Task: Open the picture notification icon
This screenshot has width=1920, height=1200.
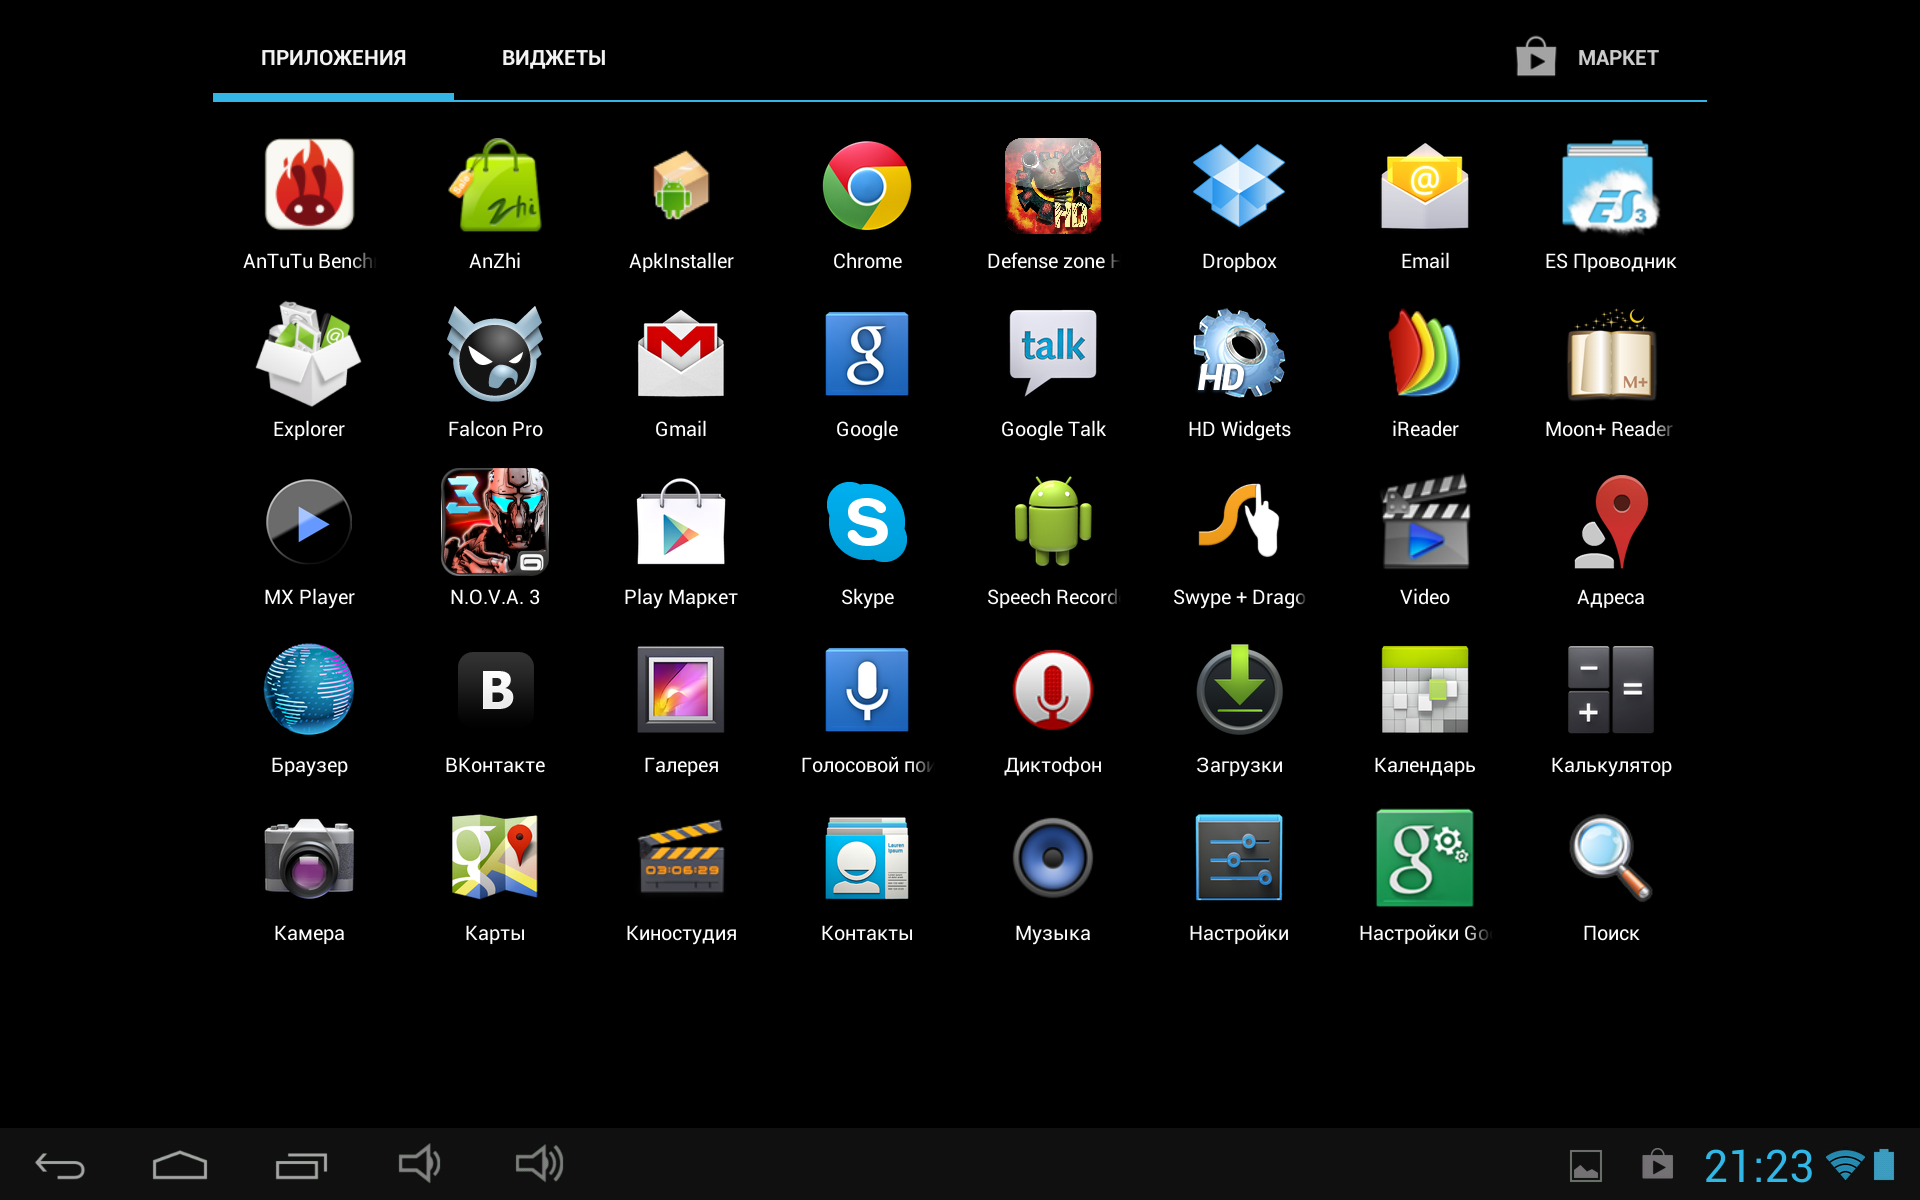Action: 1586,1166
